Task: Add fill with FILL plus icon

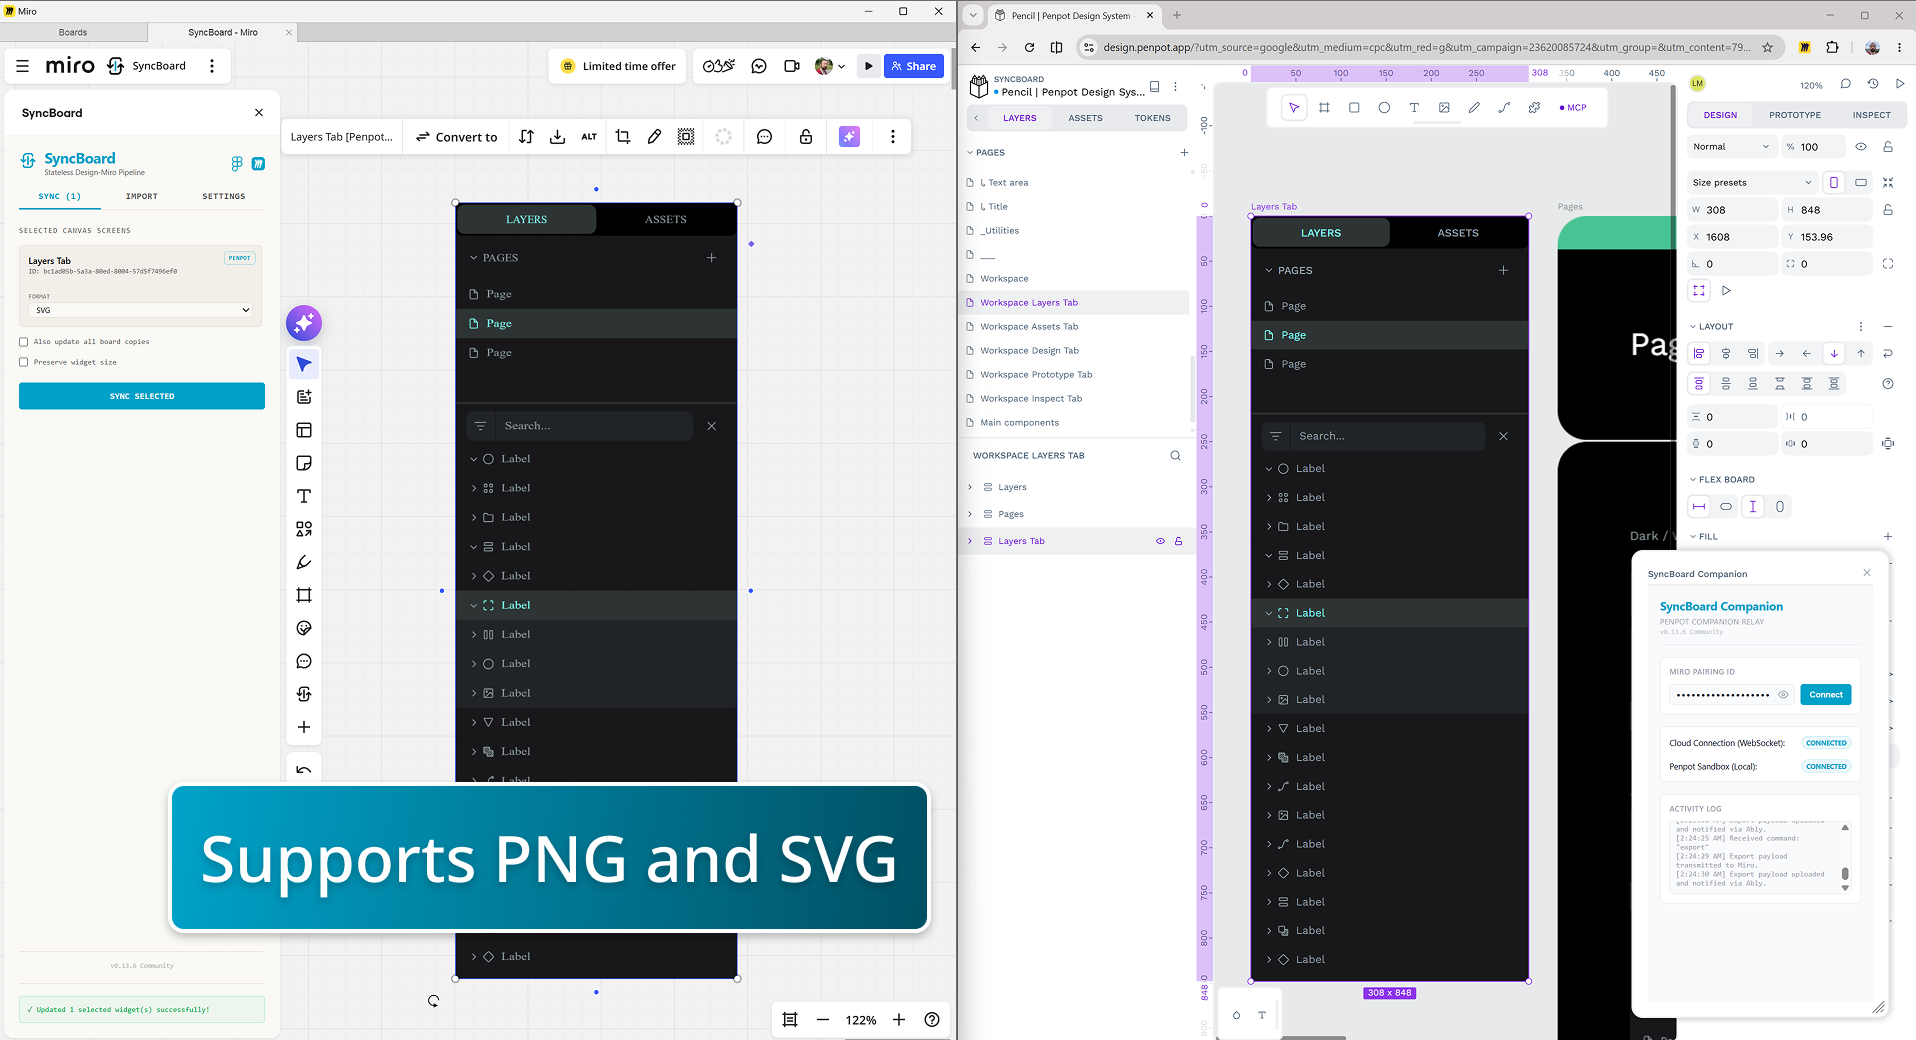Action: 1888,537
